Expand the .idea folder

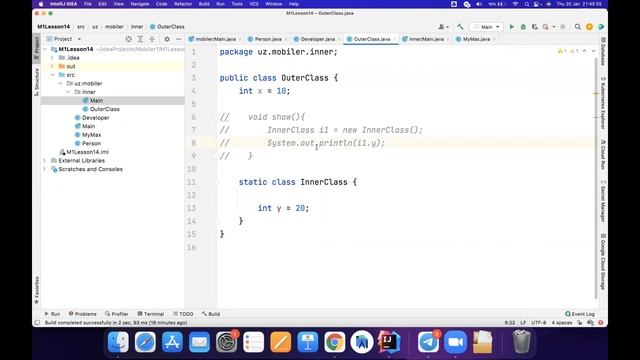point(52,58)
